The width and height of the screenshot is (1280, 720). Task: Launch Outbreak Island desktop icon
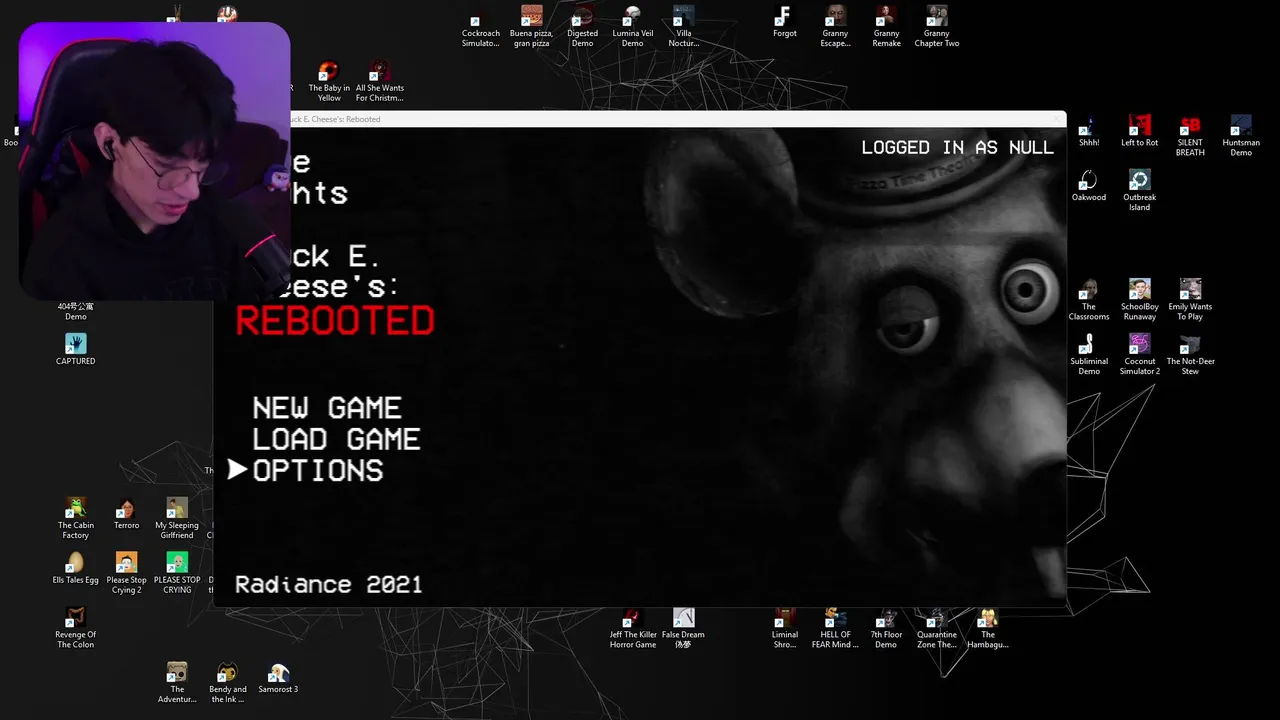click(x=1139, y=191)
